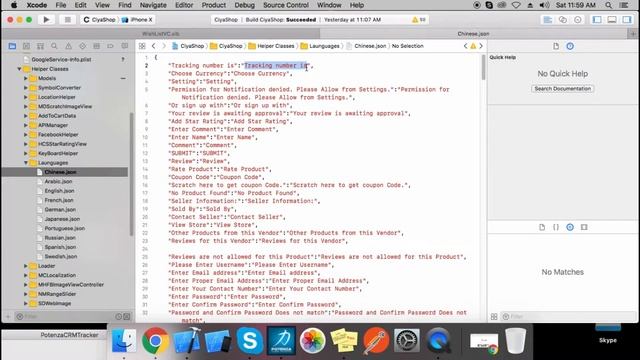Open System Preferences from the Dock
Screen dimensions: 640x360
coord(407,340)
